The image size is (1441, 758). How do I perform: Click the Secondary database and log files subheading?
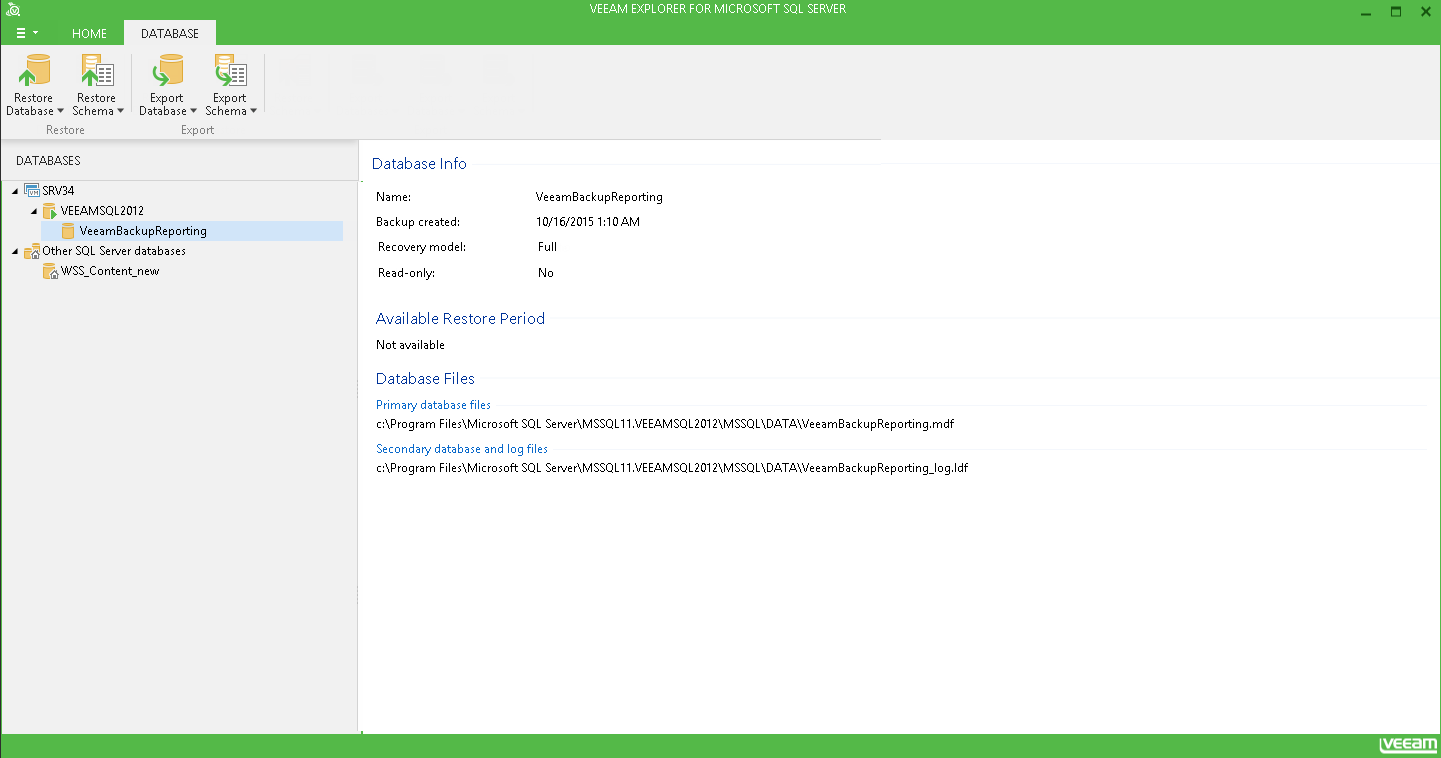coord(462,449)
